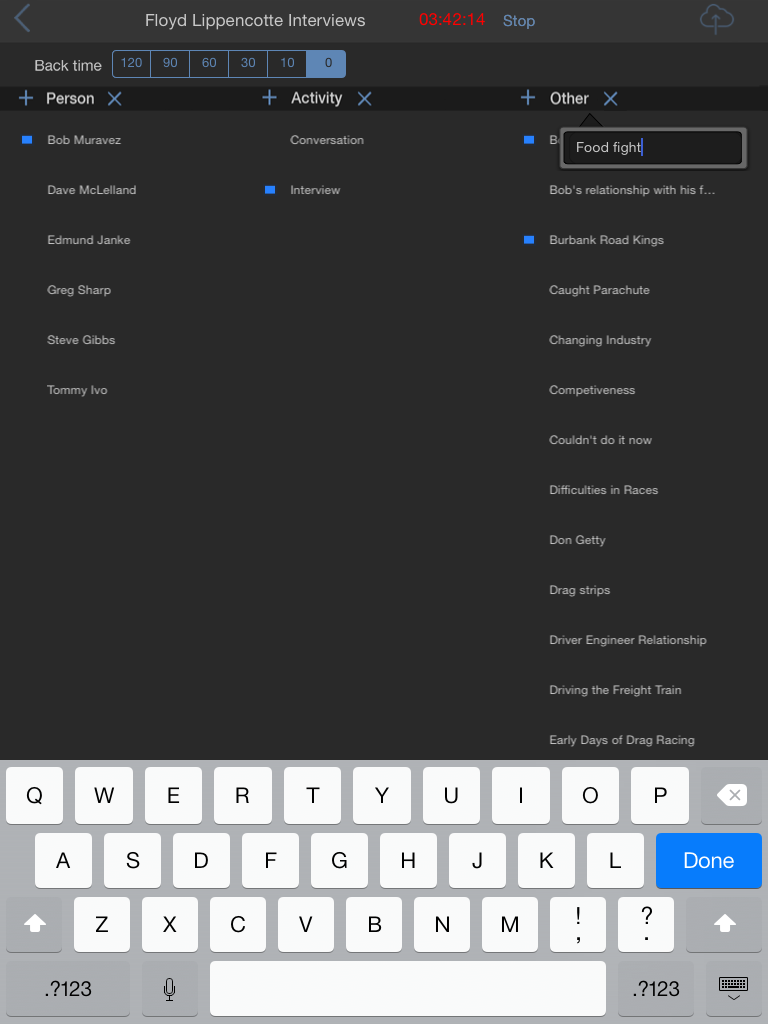Viewport: 768px width, 1024px height.
Task: Tap the back arrow icon
Action: pyautogui.click(x=22, y=18)
